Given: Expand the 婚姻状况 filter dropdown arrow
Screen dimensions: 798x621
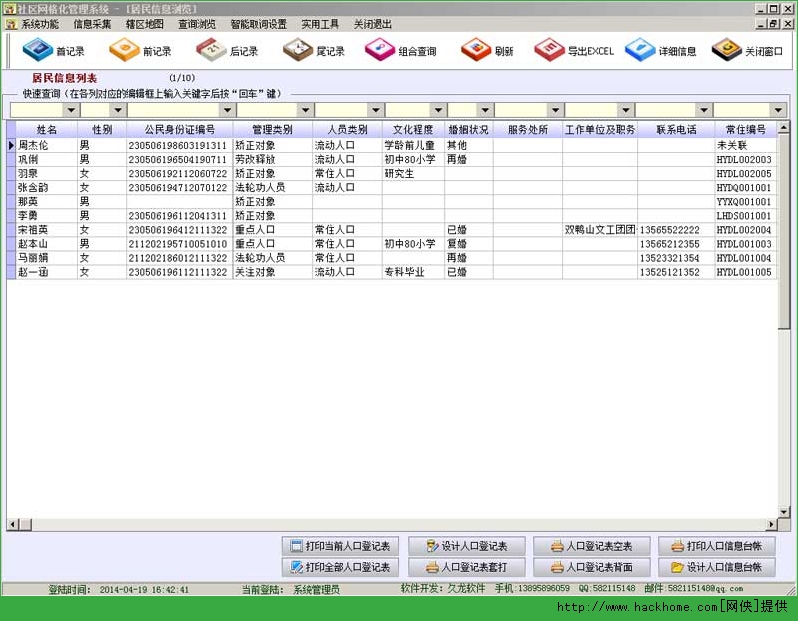Looking at the screenshot, I should click(484, 110).
